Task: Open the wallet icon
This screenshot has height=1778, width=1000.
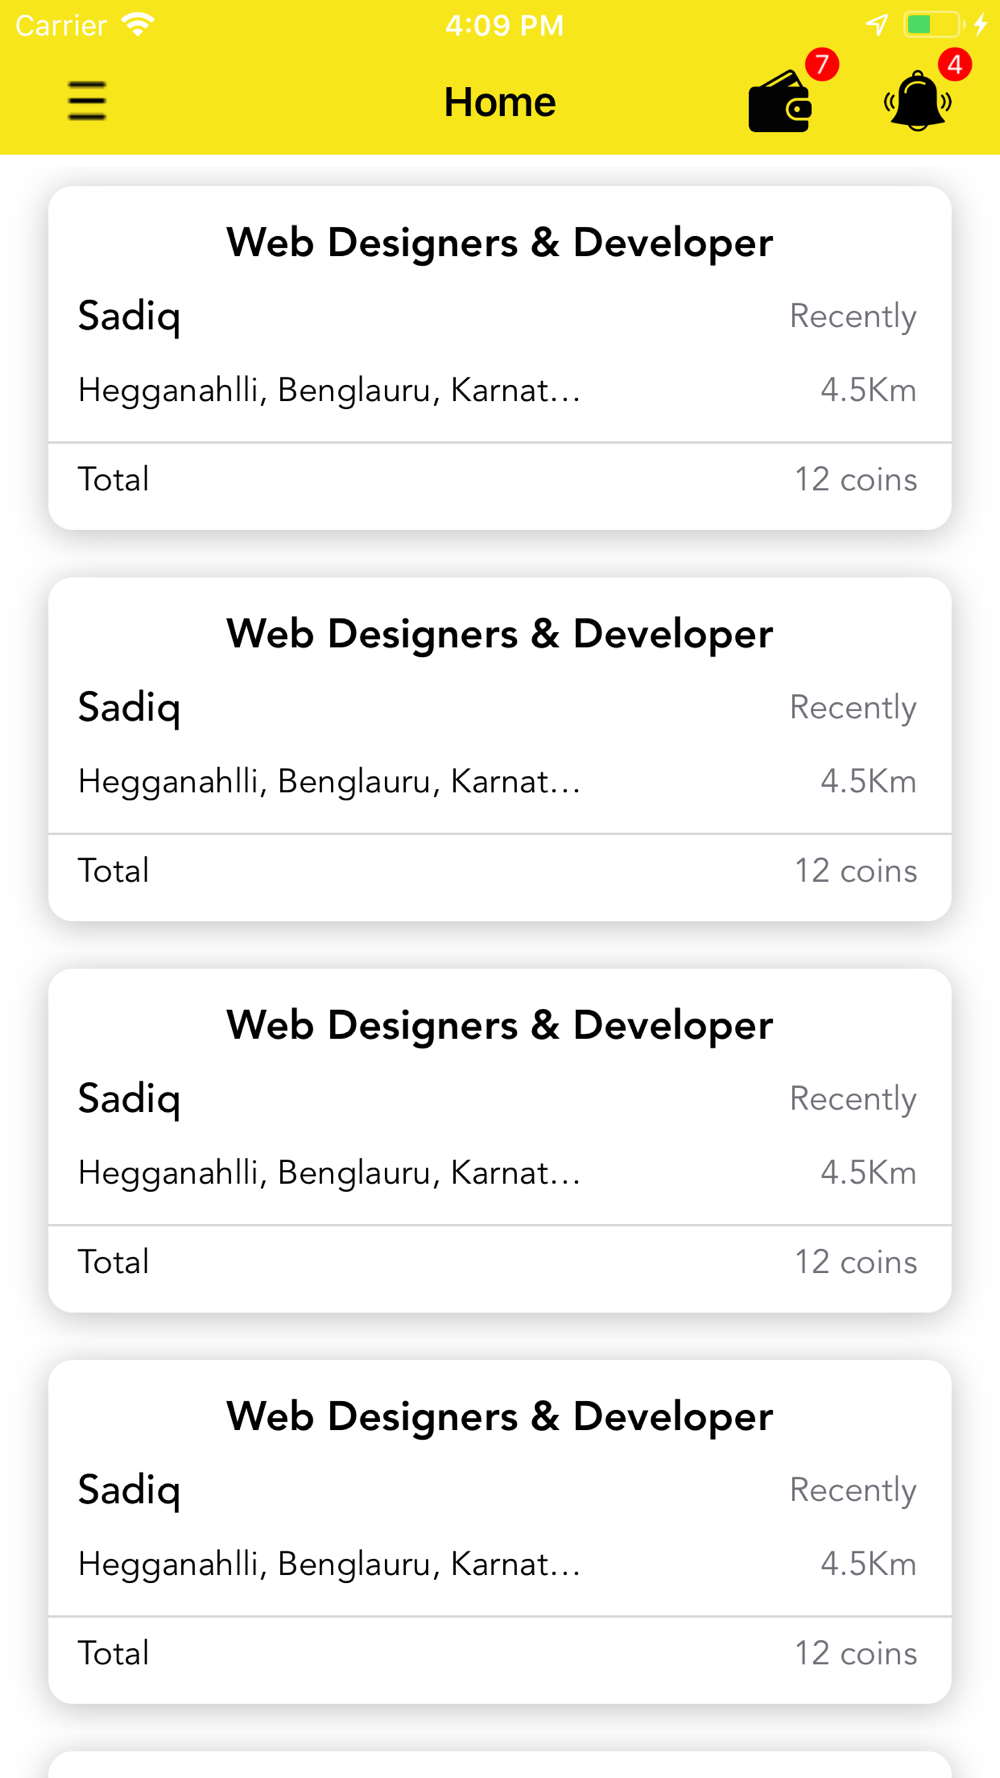Action: (780, 101)
